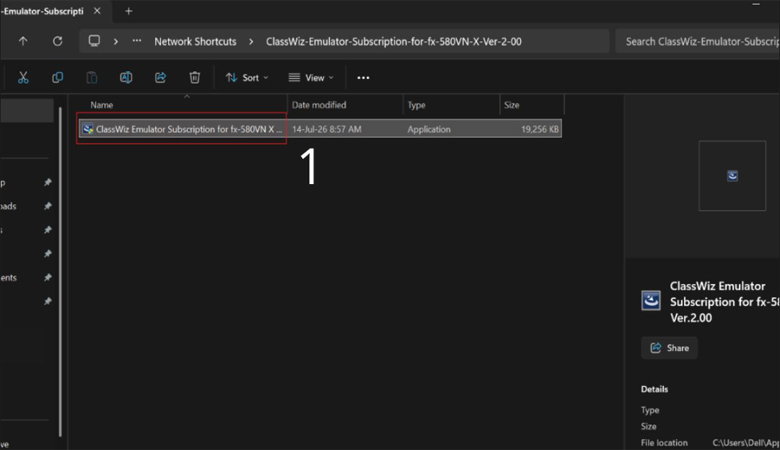The width and height of the screenshot is (780, 450).
Task: Click the File location path value
Action: tap(746, 443)
